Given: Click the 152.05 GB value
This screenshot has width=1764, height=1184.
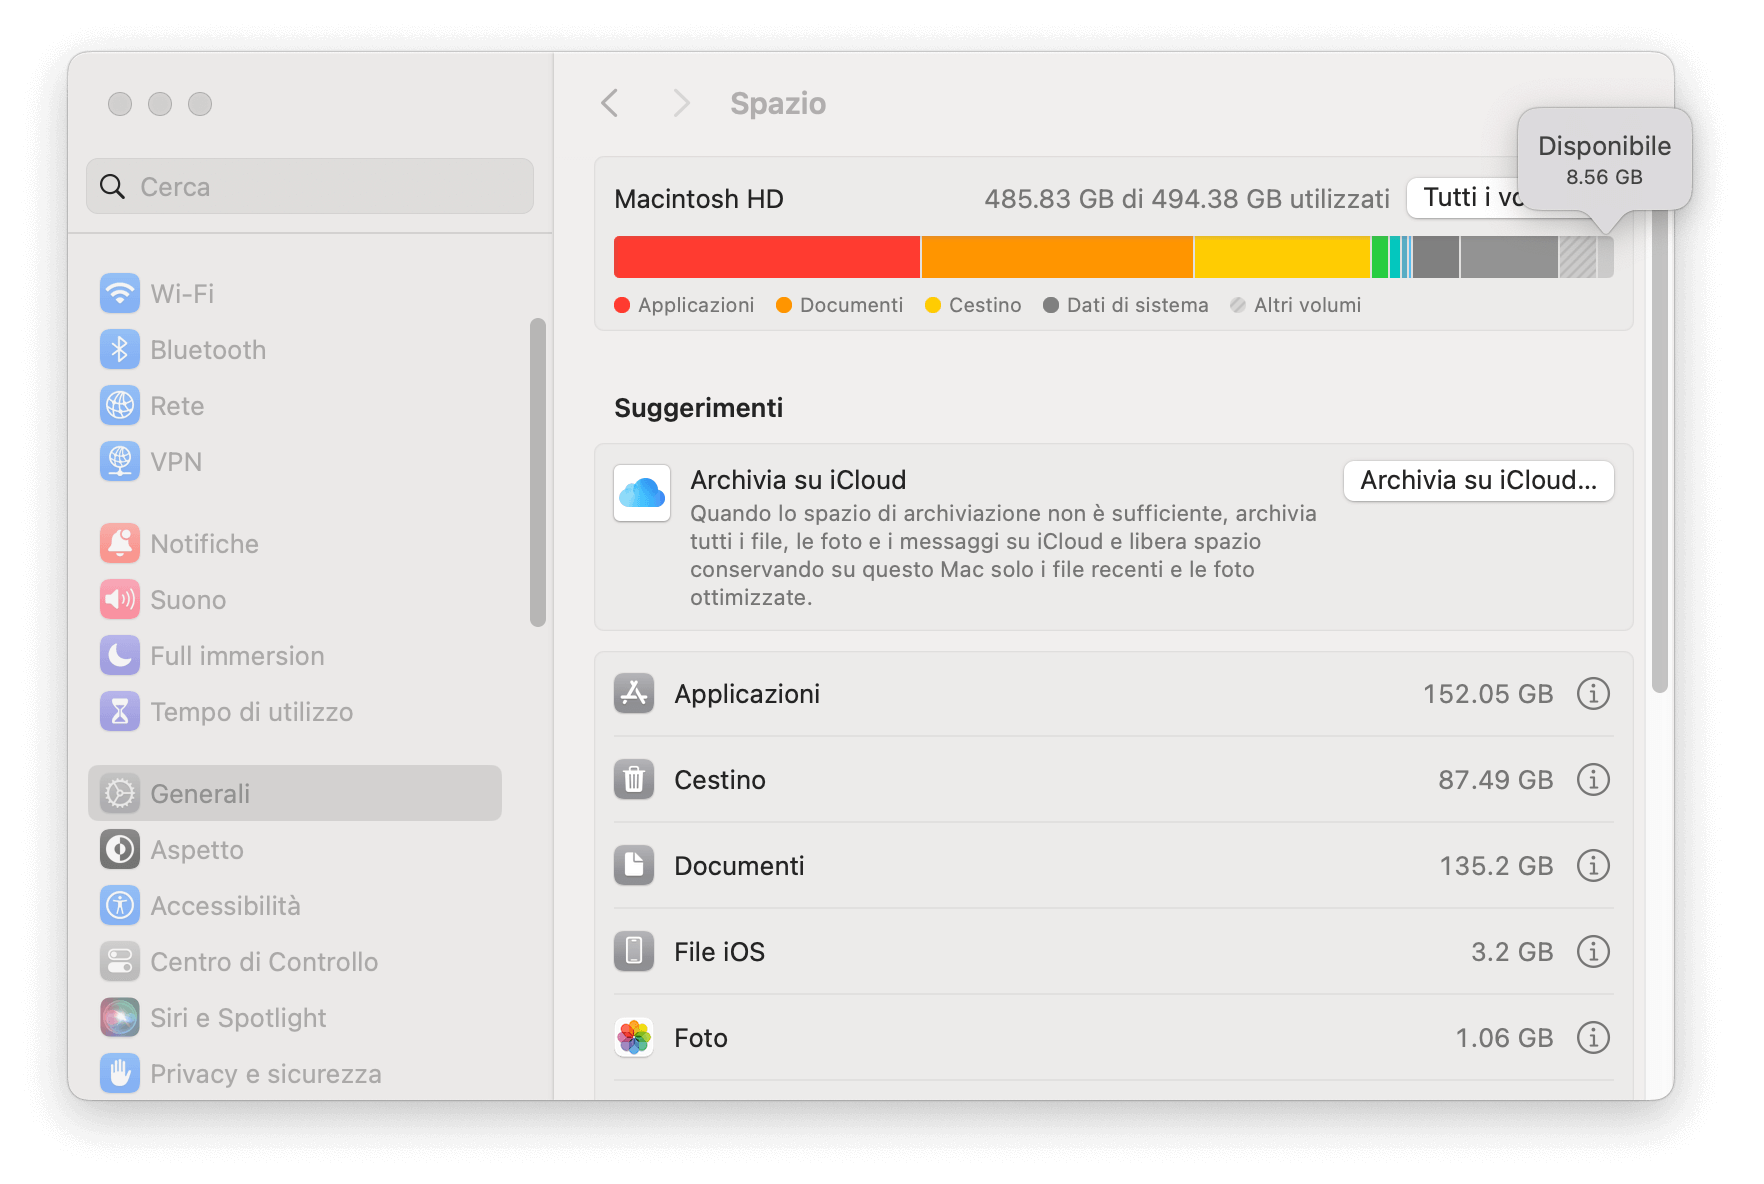Looking at the screenshot, I should coord(1488,693).
